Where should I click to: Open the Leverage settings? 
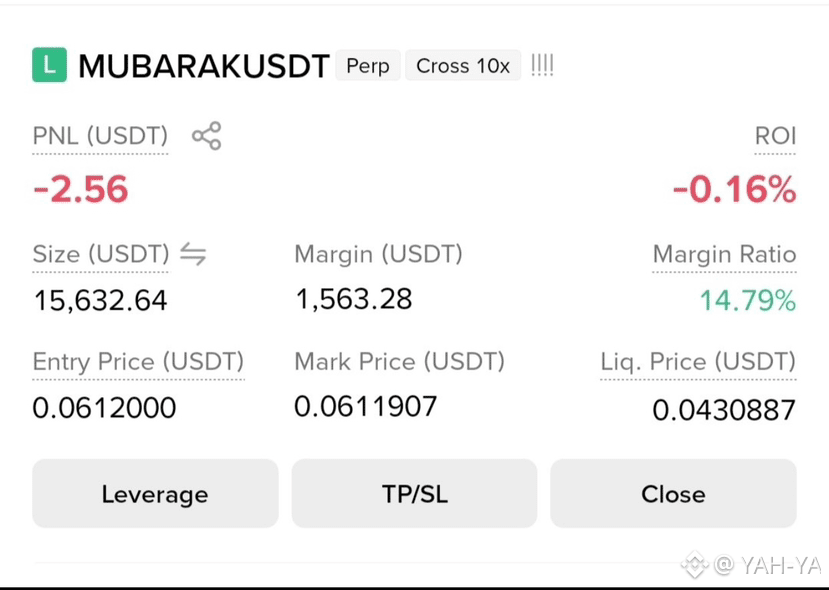pyautogui.click(x=155, y=494)
